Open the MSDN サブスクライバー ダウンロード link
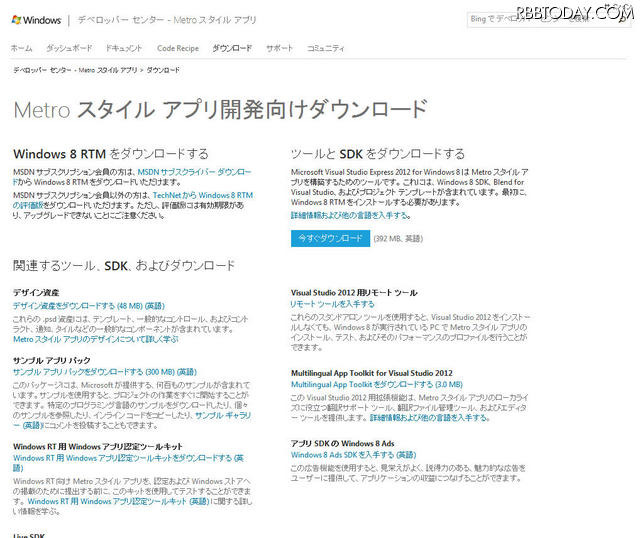 point(194,172)
